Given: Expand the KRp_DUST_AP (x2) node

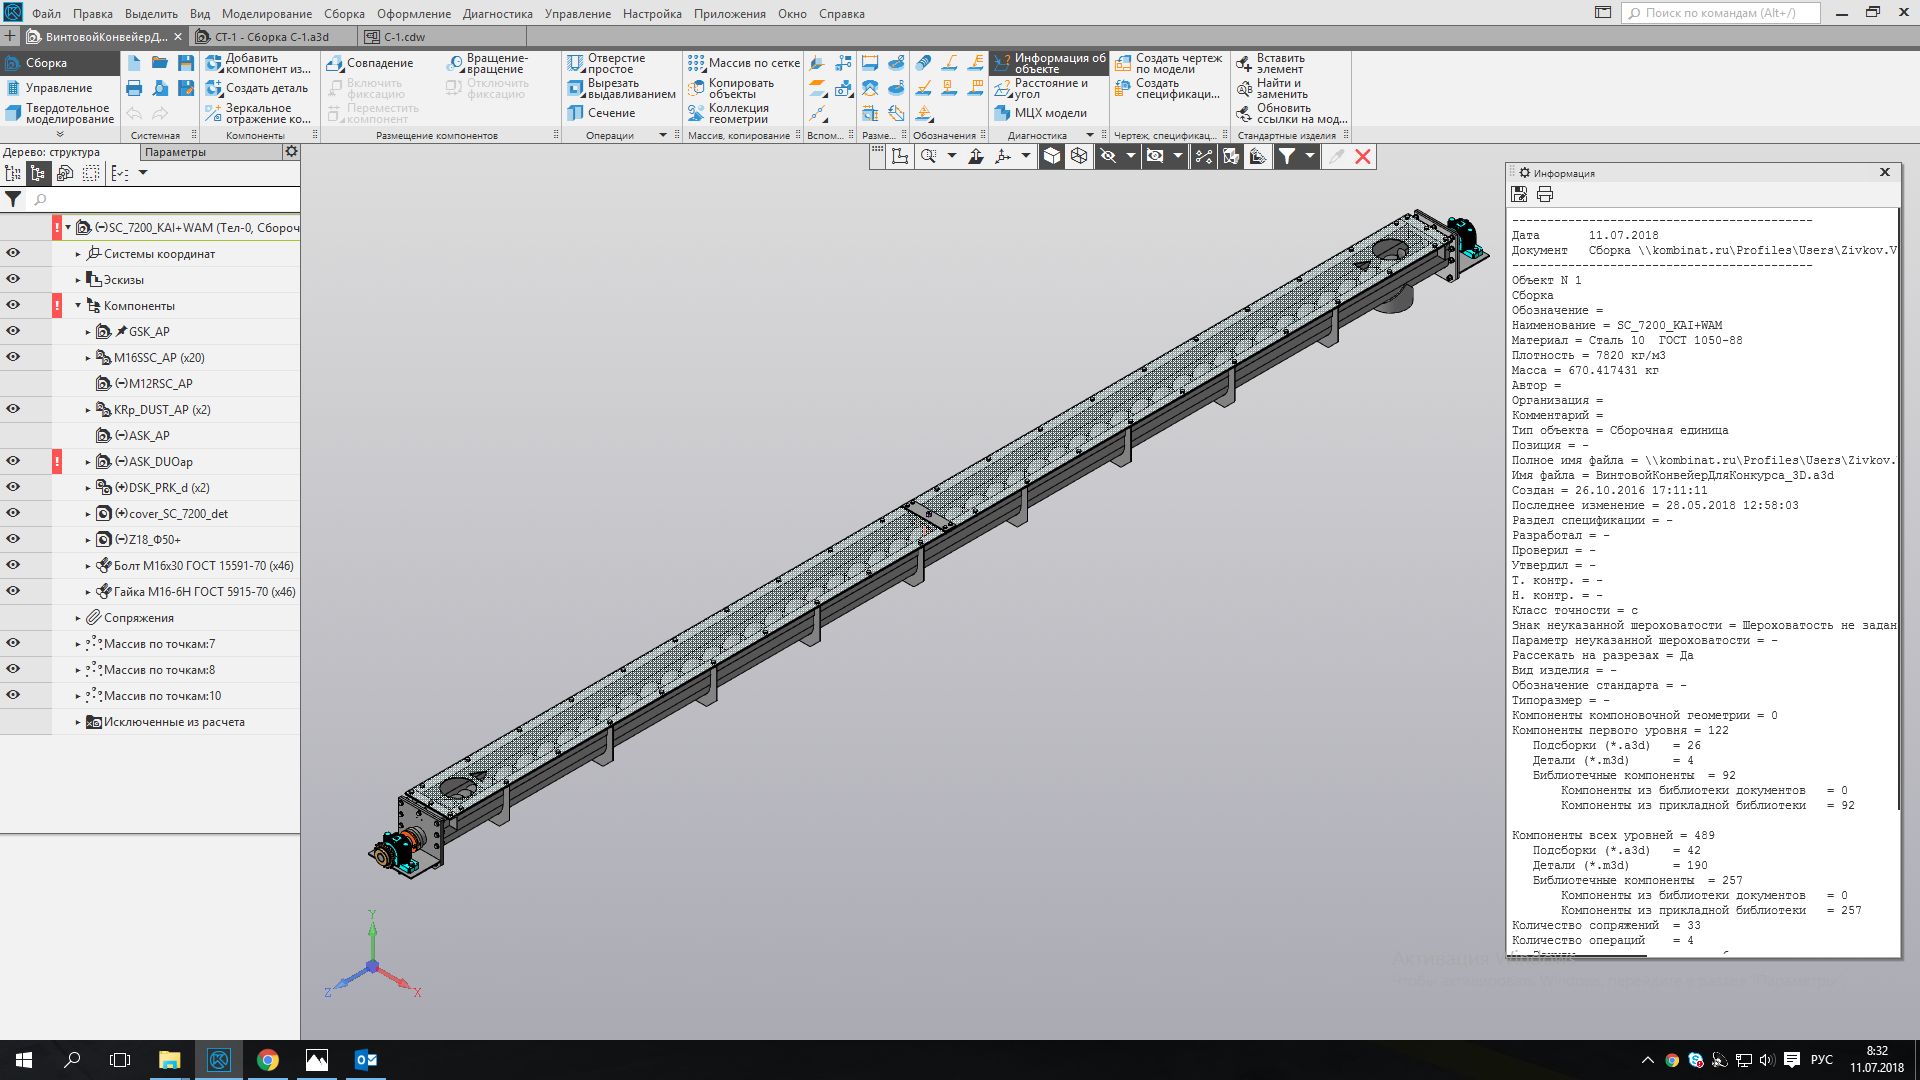Looking at the screenshot, I should point(88,410).
